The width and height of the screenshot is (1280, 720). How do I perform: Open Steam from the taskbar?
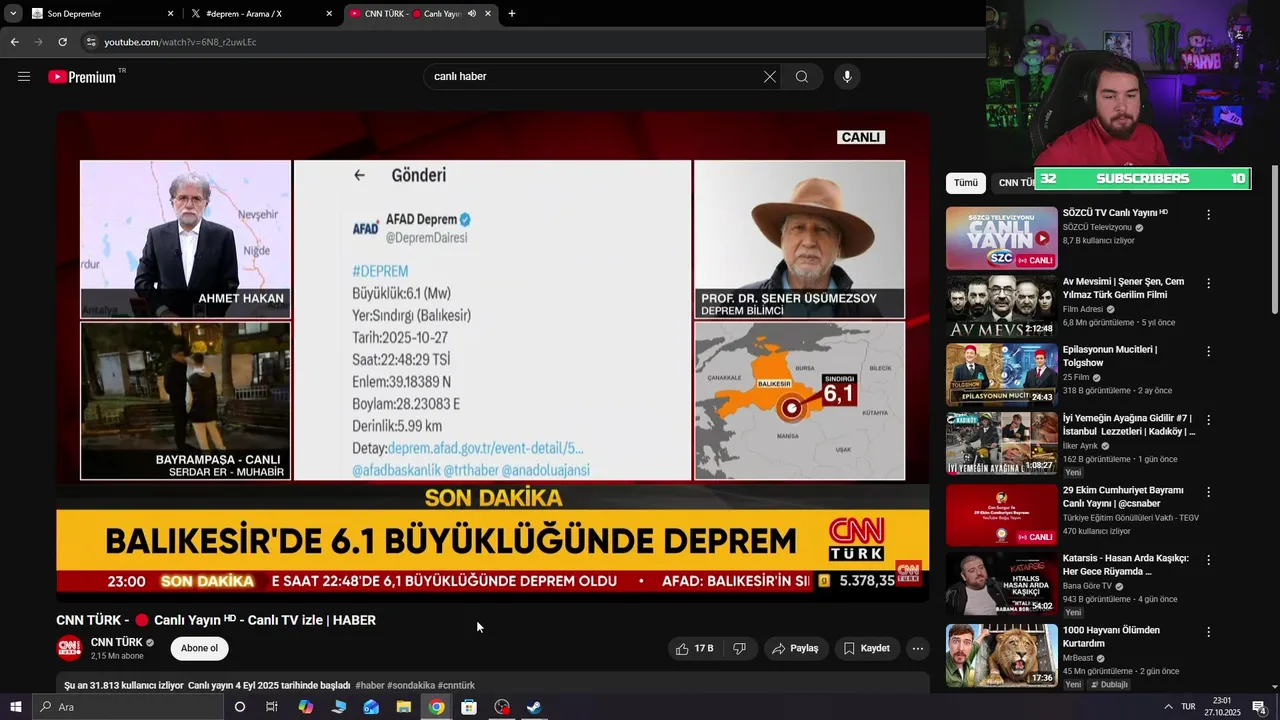click(534, 707)
